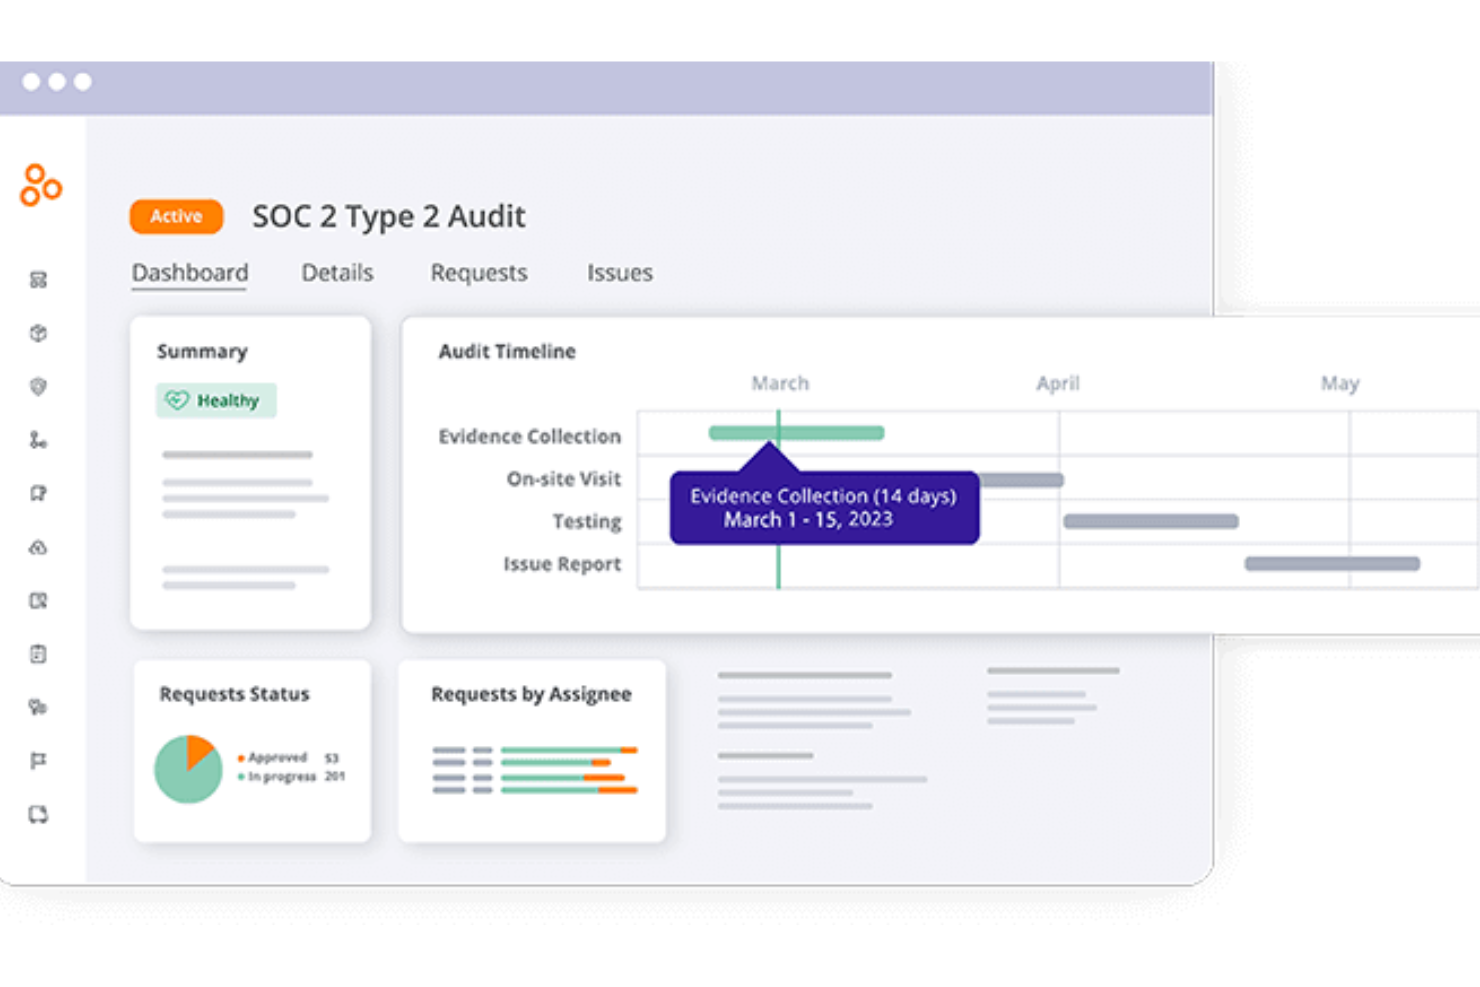Click the Active status badge
Screen dimensions: 1480x987
click(176, 216)
